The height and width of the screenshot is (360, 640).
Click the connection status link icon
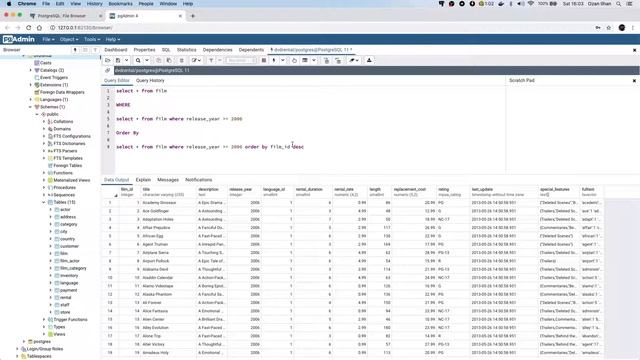(108, 70)
